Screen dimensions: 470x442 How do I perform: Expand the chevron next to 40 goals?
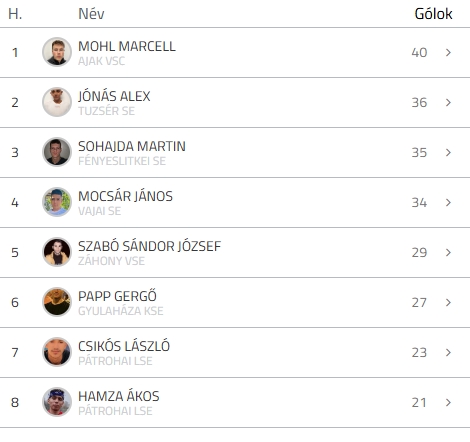[x=448, y=52]
